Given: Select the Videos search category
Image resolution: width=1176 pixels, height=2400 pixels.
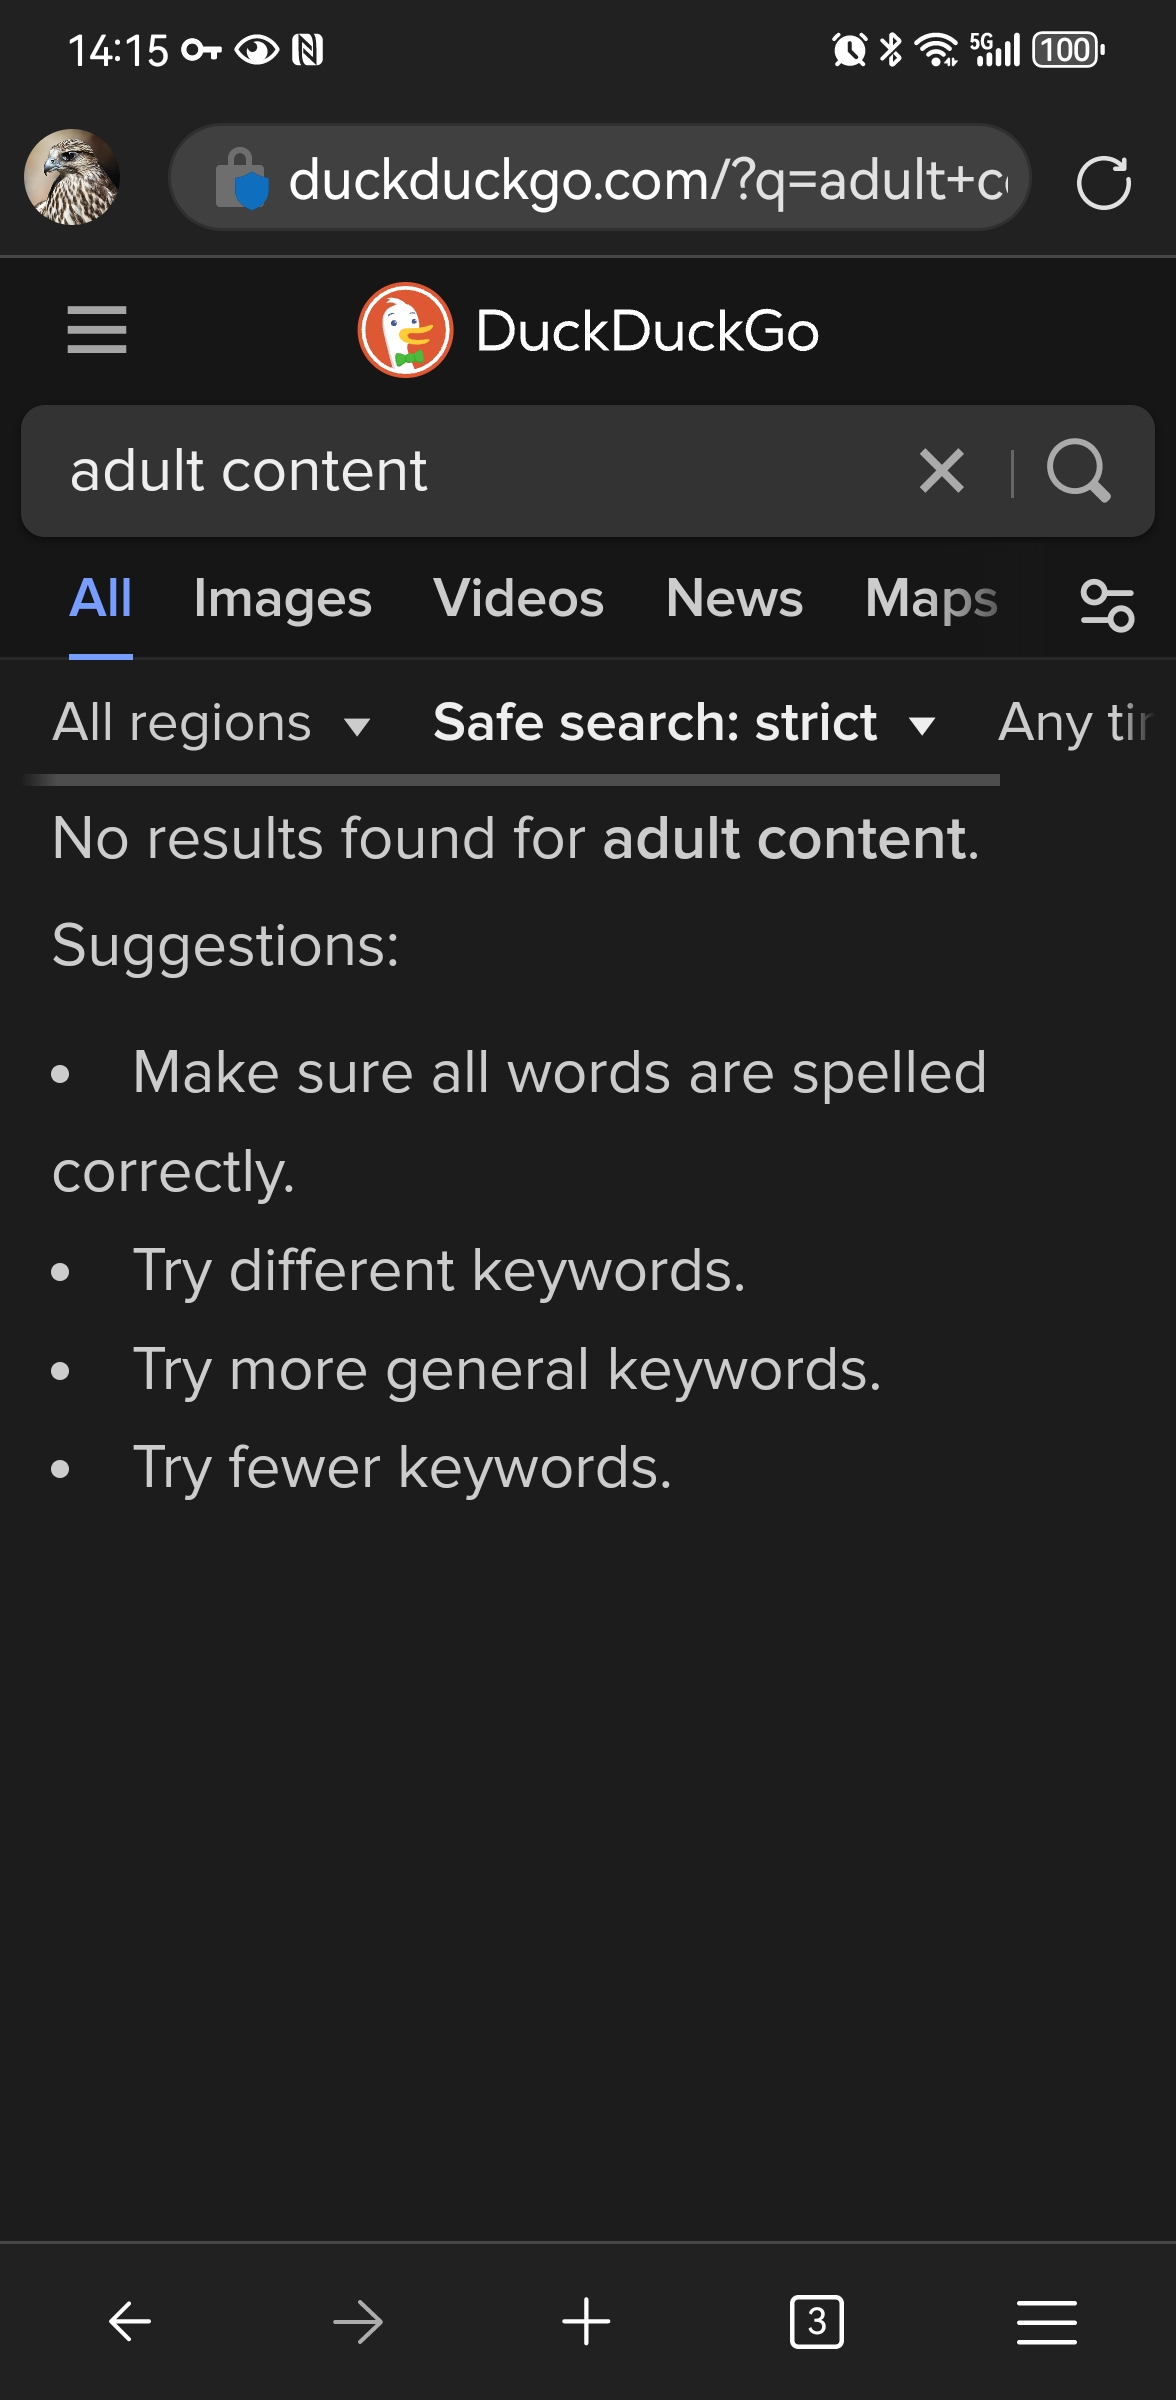Looking at the screenshot, I should (519, 598).
